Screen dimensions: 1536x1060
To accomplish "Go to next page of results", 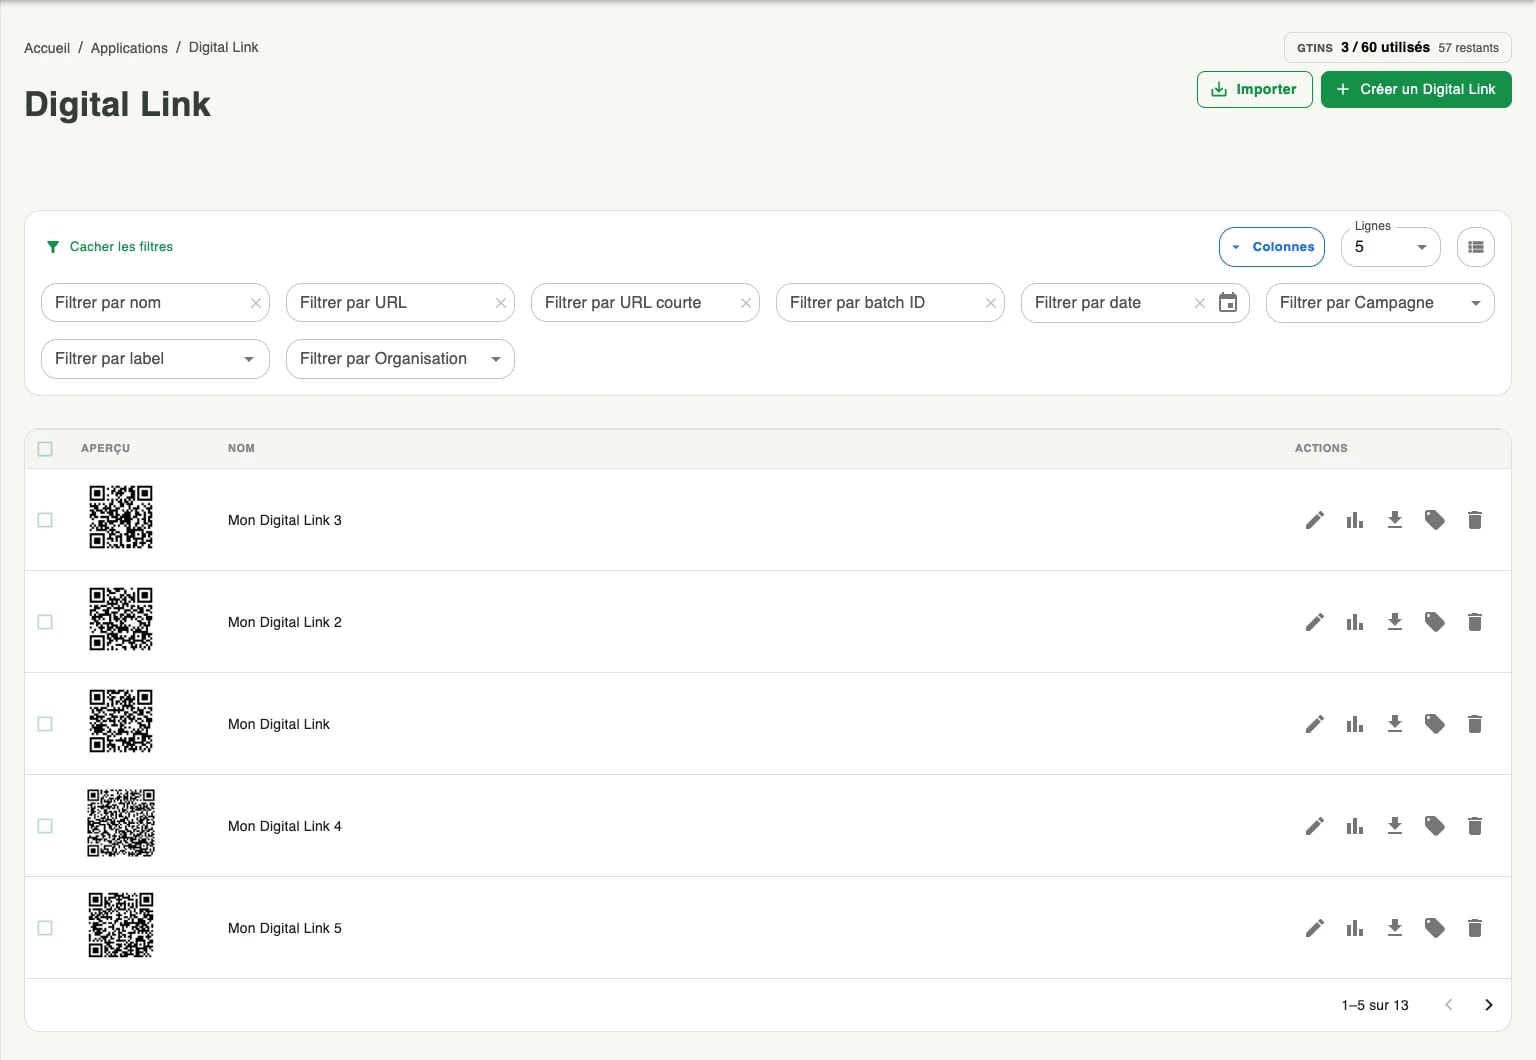I will (x=1489, y=1005).
